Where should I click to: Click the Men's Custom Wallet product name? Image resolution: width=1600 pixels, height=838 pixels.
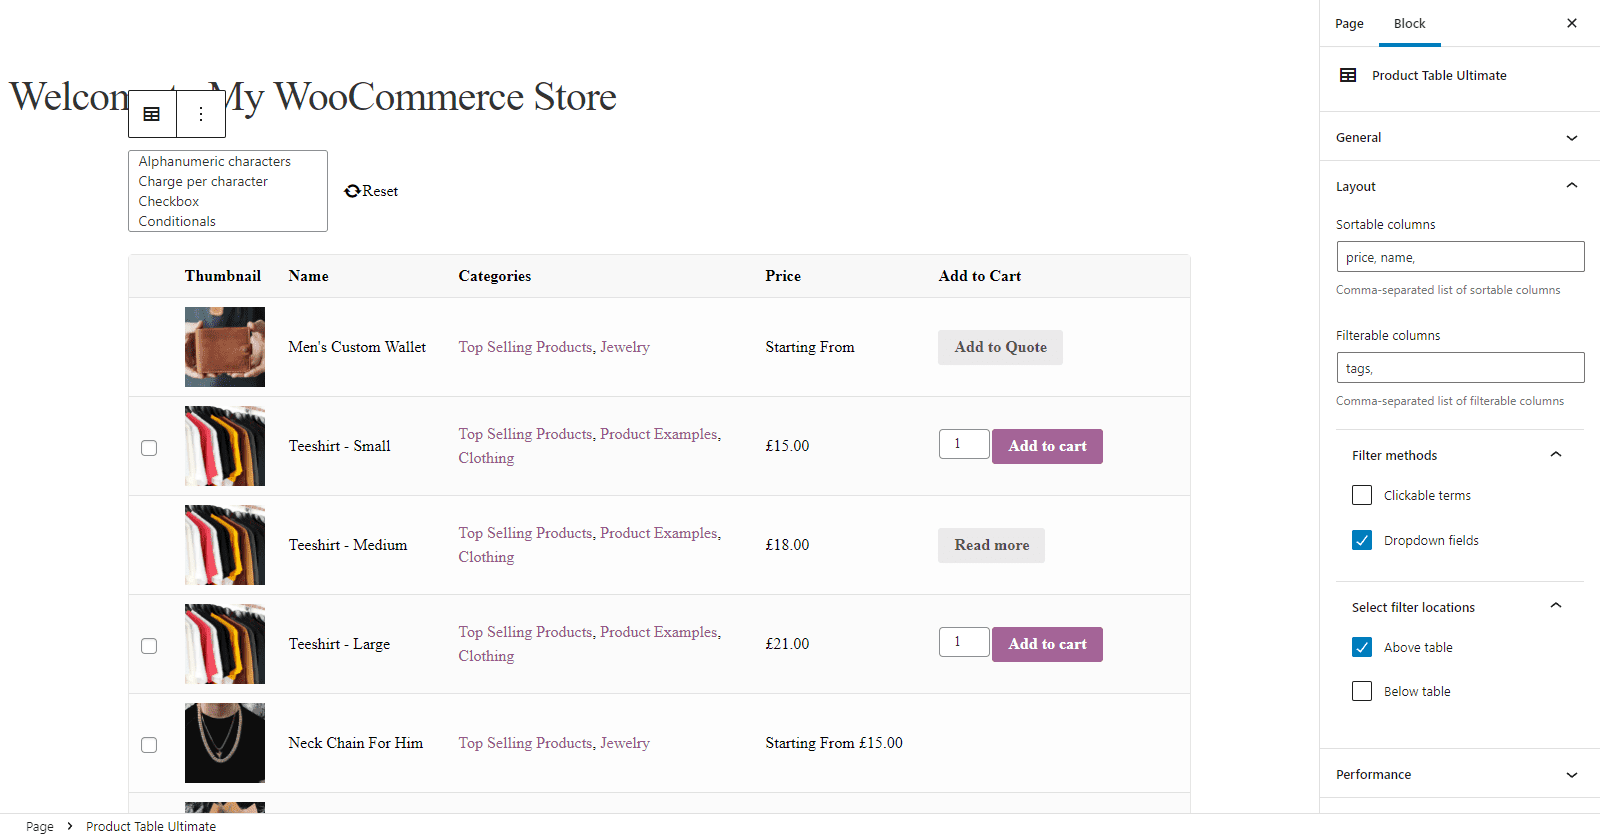[357, 347]
